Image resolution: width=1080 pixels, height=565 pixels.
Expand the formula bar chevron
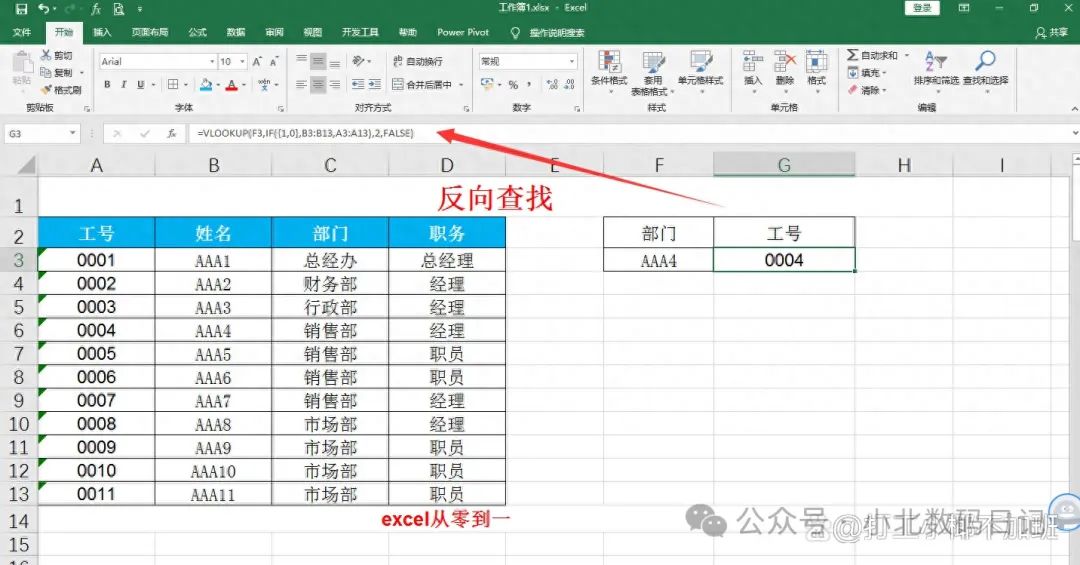pos(1074,132)
